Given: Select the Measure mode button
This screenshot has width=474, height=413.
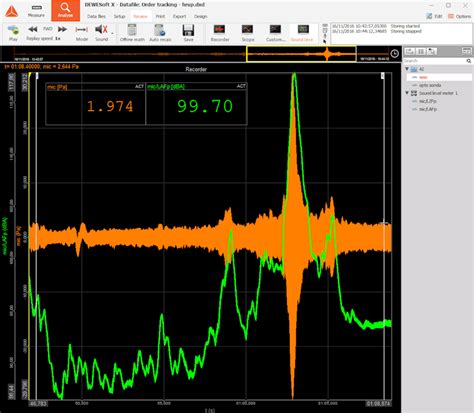Looking at the screenshot, I should [36, 11].
